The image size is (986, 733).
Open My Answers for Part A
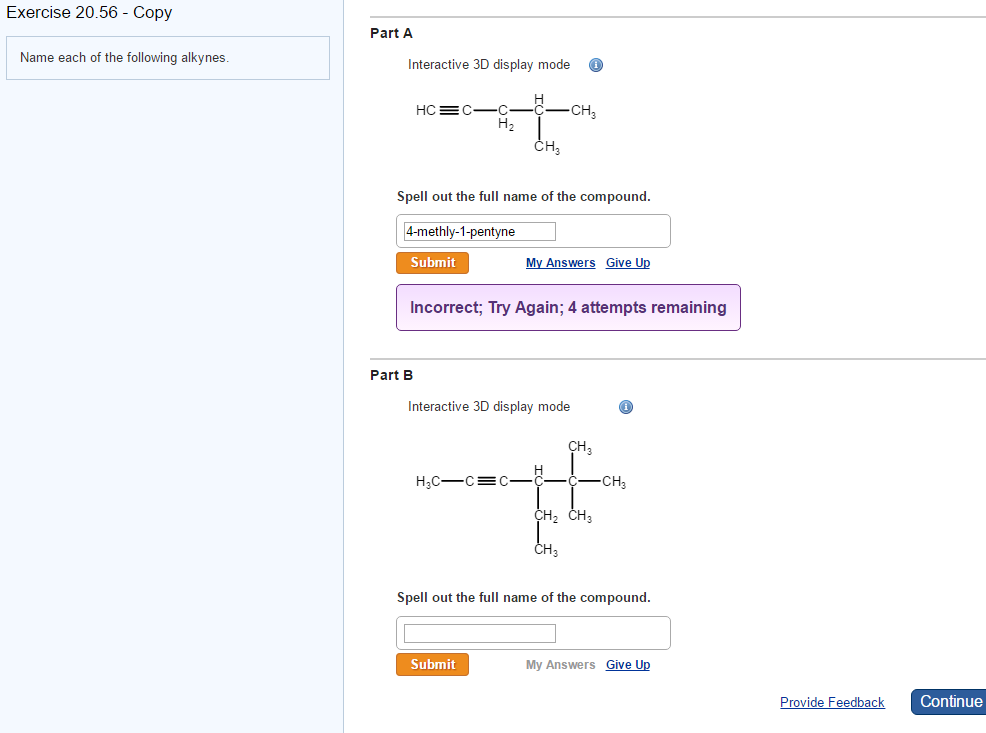[560, 262]
